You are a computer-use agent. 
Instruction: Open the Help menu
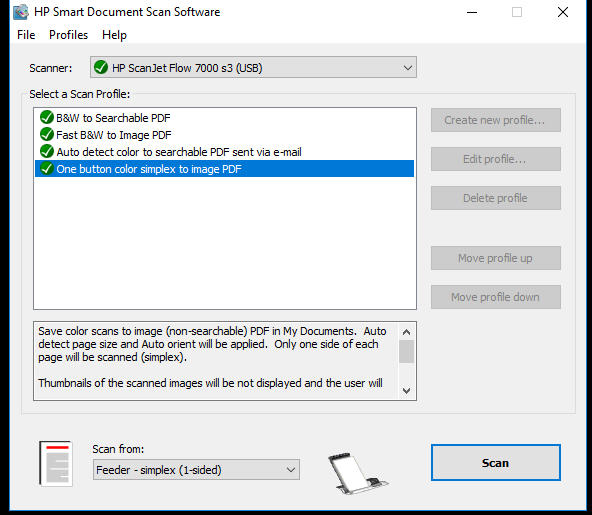pos(114,35)
